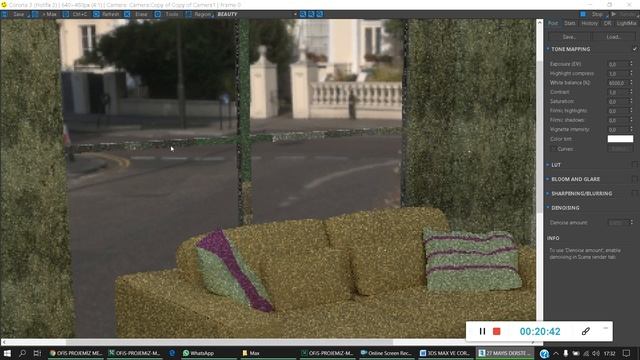
Task: Click the Curves Editor button
Action: point(620,149)
